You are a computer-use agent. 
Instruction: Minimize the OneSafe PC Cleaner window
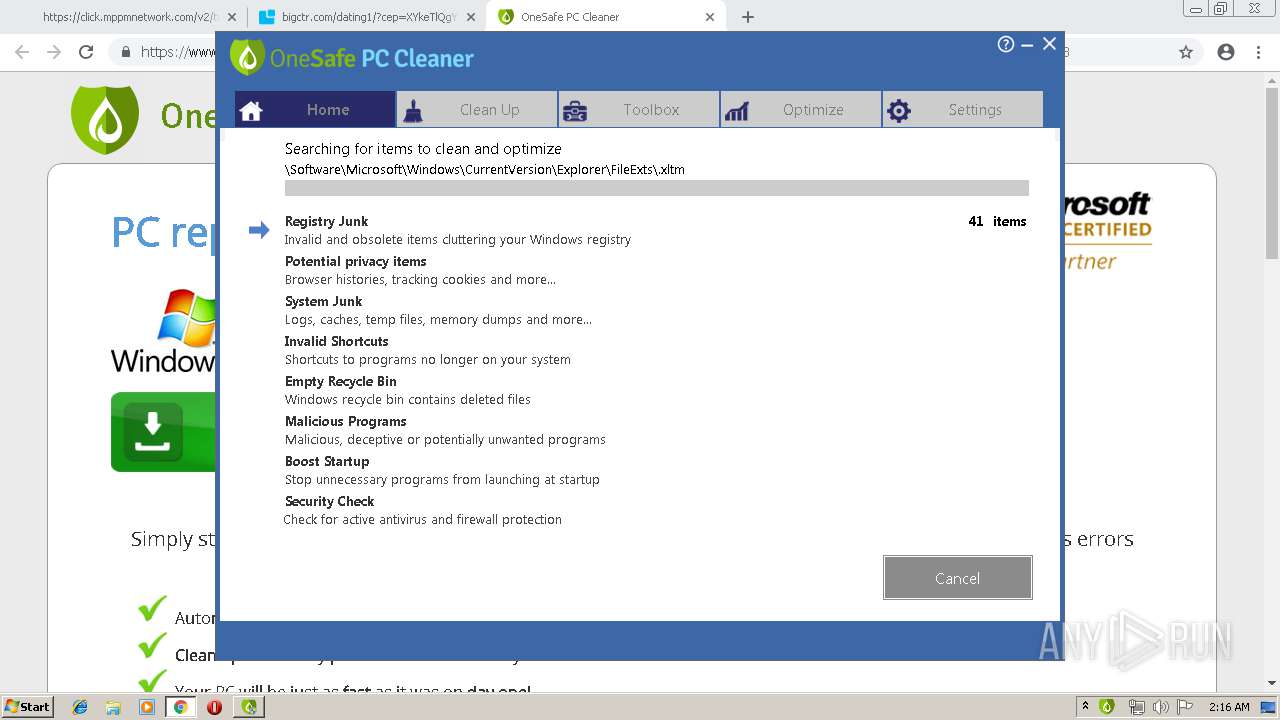1027,45
